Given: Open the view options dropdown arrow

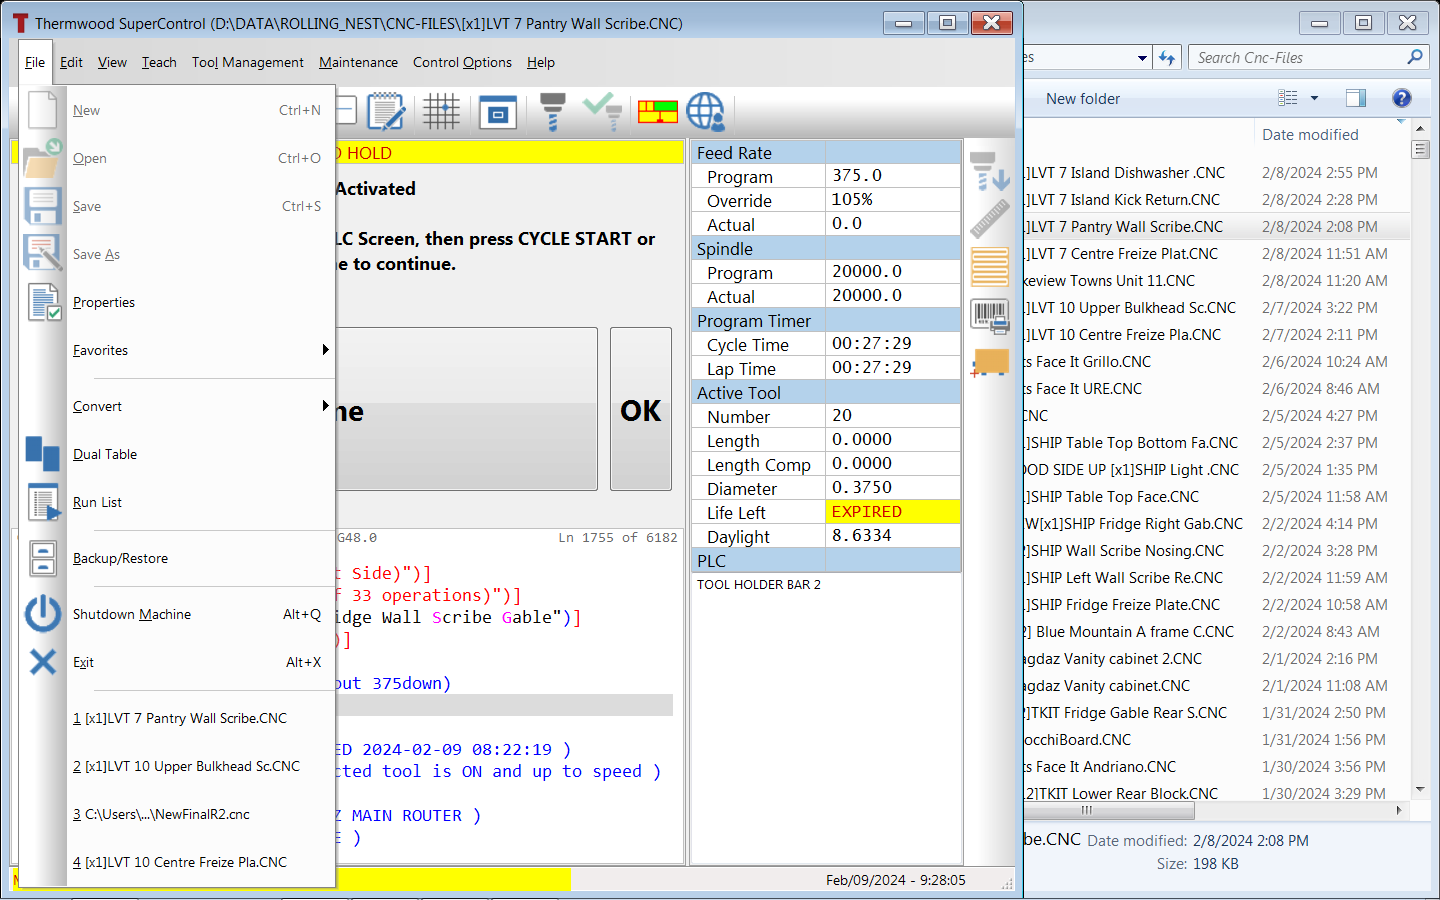Looking at the screenshot, I should click(1314, 98).
